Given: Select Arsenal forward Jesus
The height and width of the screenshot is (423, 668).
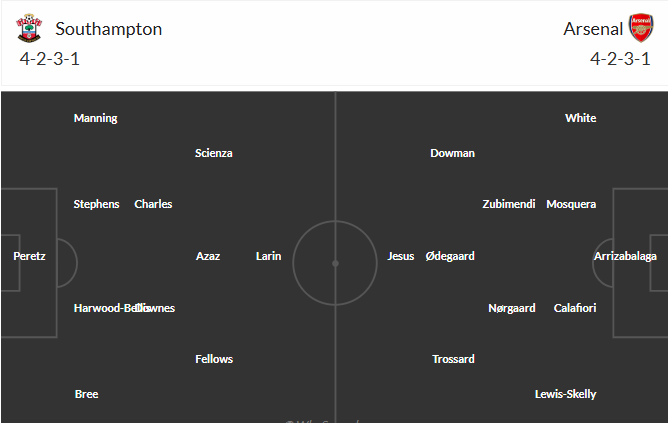Looking at the screenshot, I should pos(401,256).
